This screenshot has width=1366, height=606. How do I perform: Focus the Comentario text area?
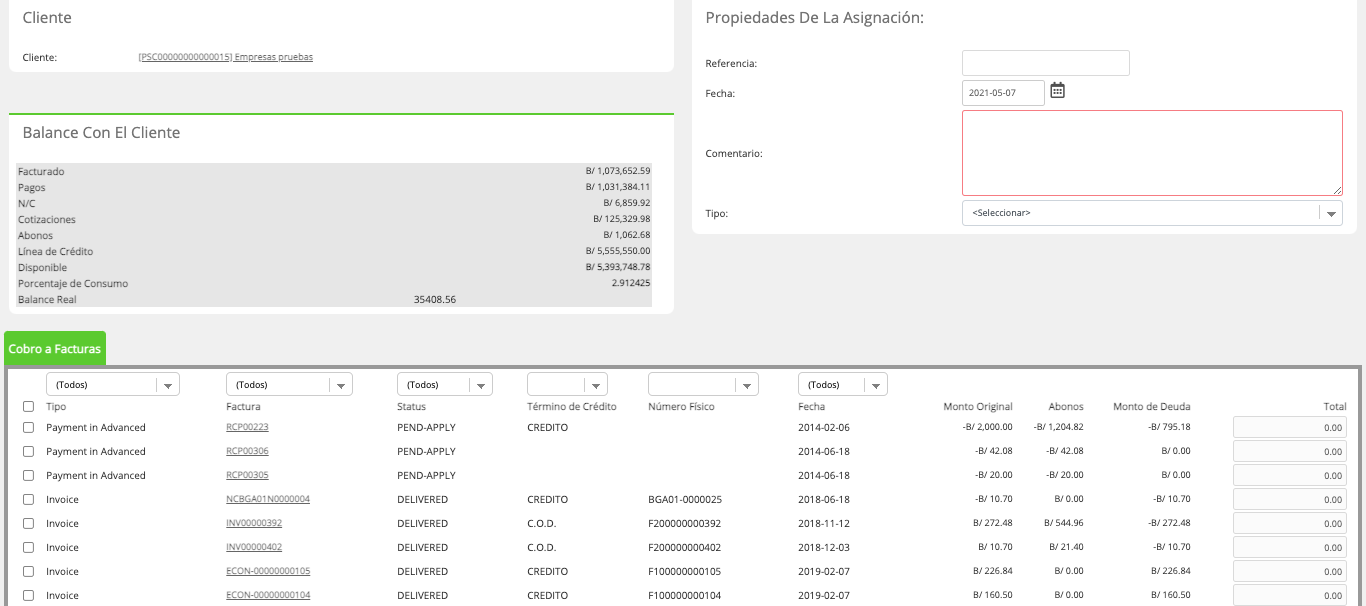coord(1152,153)
